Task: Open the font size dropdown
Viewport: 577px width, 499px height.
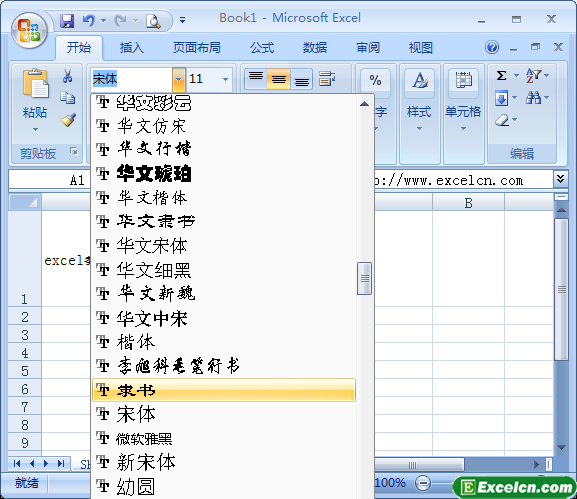Action: (225, 79)
